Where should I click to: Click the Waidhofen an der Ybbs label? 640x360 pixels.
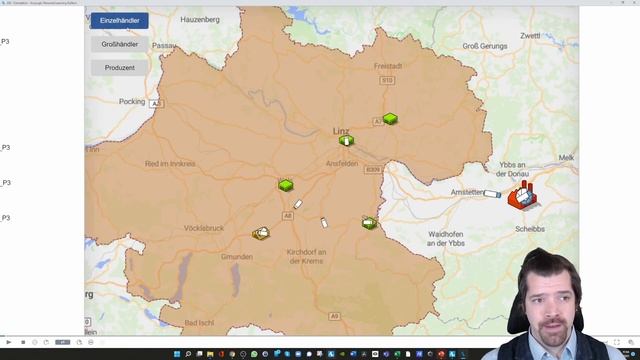click(446, 239)
